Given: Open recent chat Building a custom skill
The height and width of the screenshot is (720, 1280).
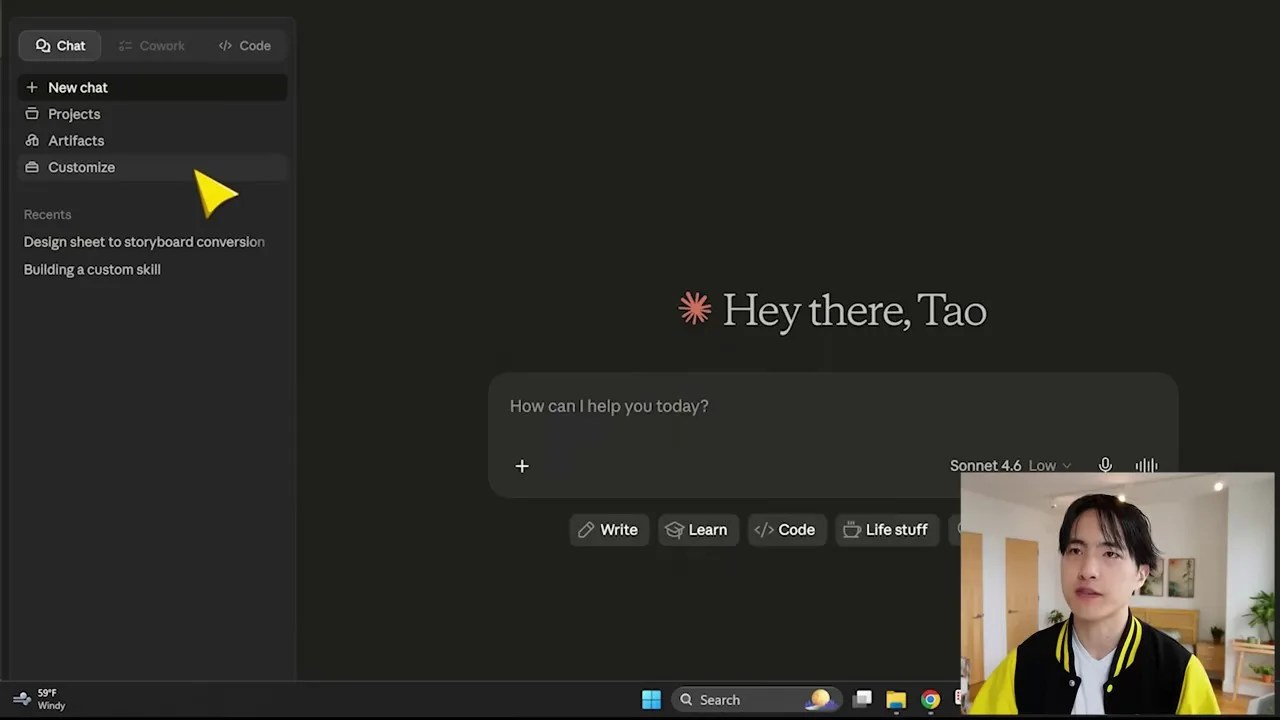Looking at the screenshot, I should (92, 269).
